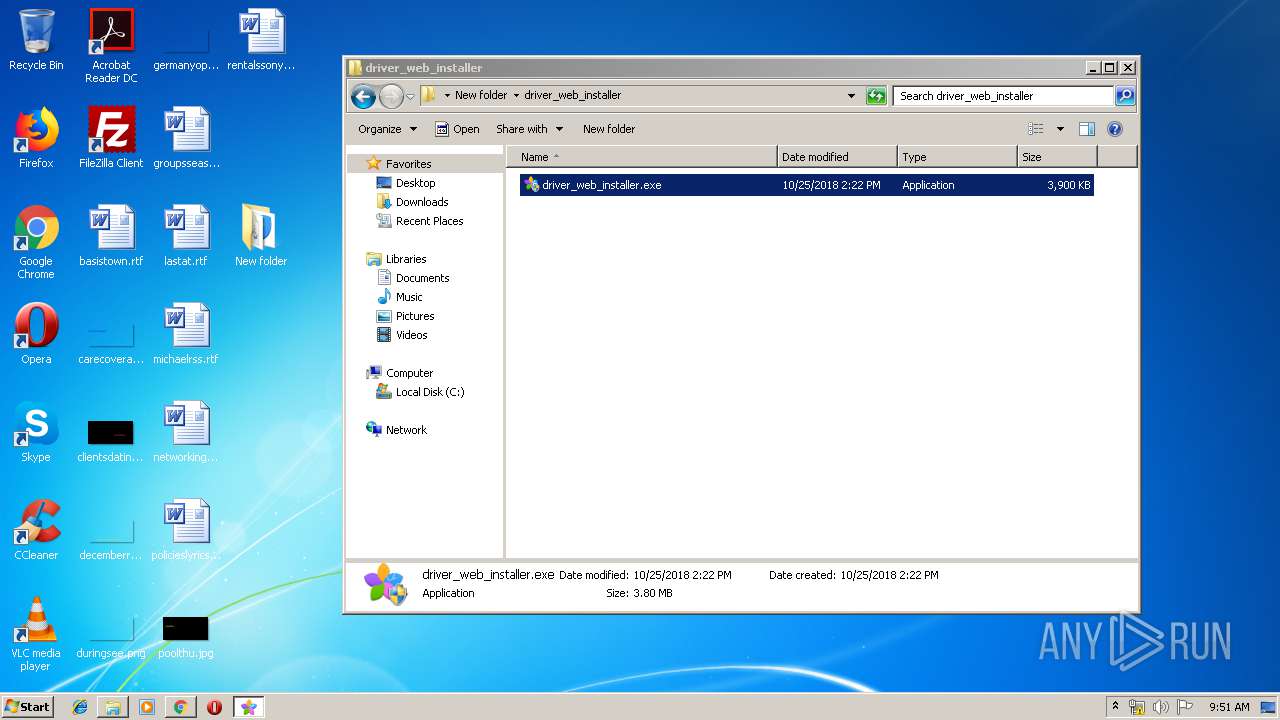This screenshot has width=1280, height=720.
Task: Open Chrome from taskbar
Action: (180, 707)
